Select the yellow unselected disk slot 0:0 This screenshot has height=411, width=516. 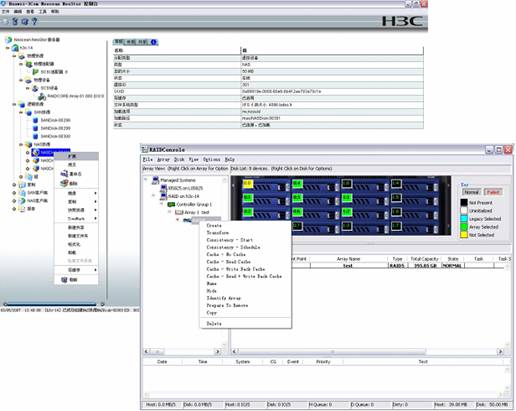pyautogui.click(x=248, y=184)
